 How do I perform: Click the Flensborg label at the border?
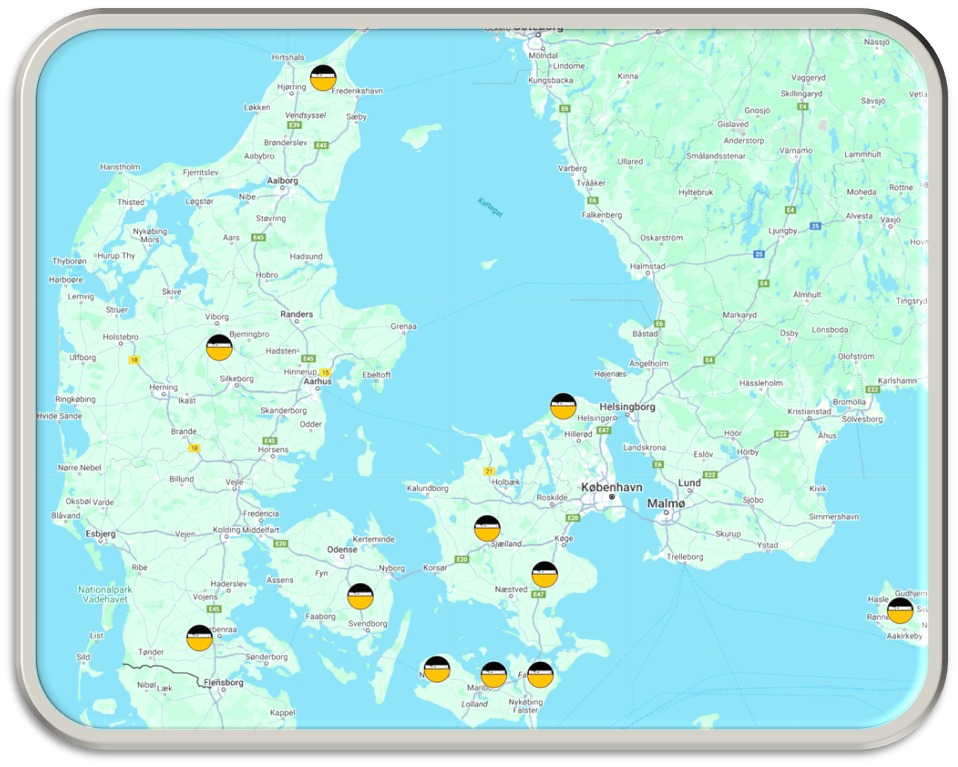point(223,683)
